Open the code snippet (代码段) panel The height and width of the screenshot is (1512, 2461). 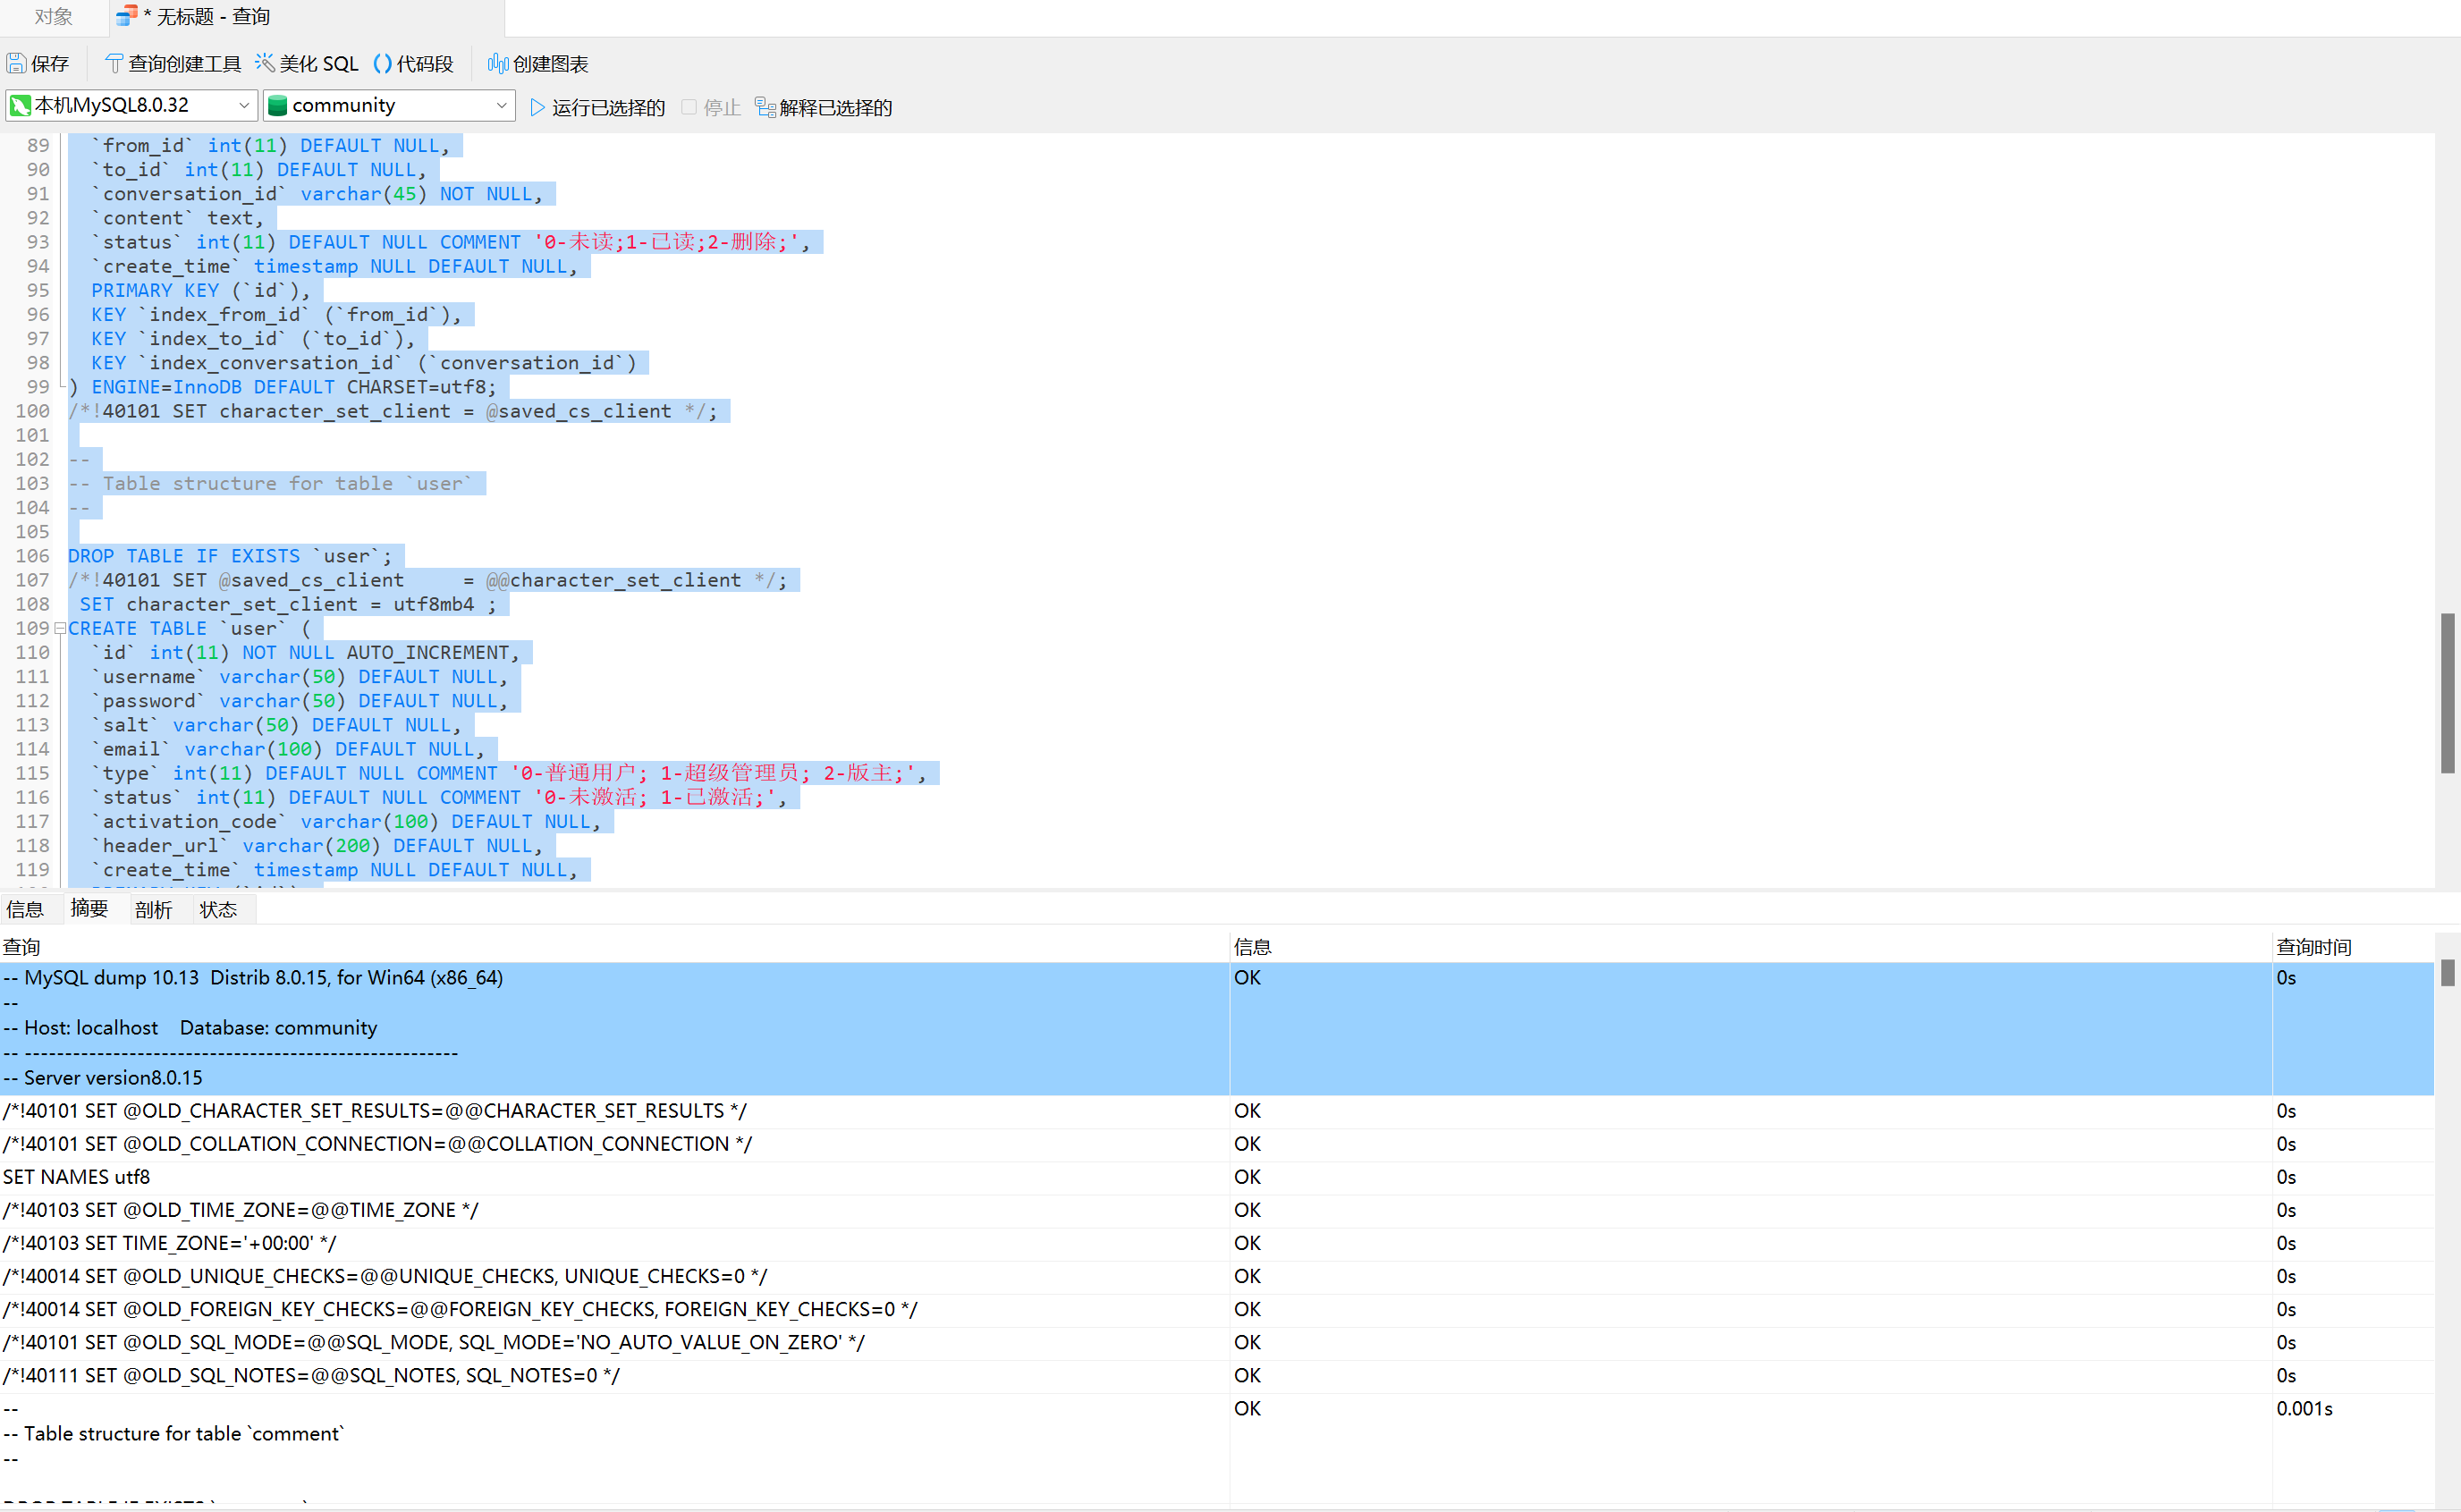pos(413,64)
